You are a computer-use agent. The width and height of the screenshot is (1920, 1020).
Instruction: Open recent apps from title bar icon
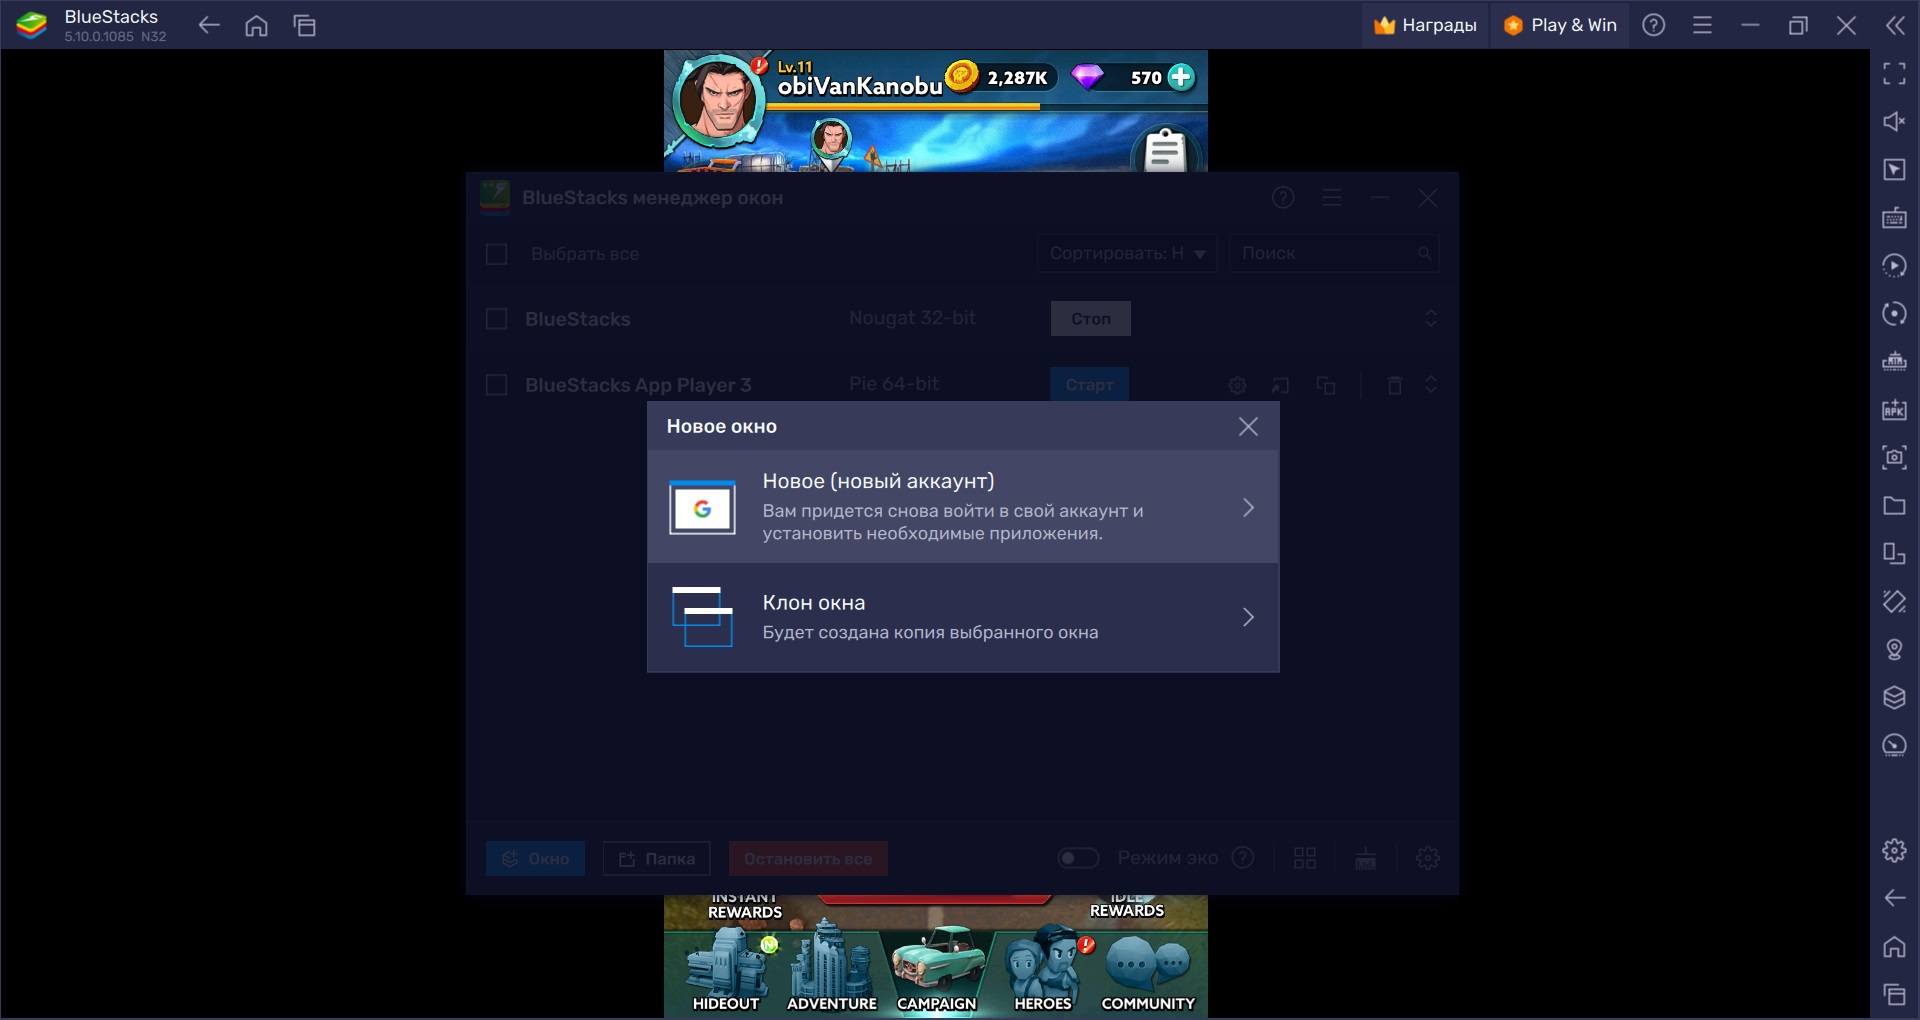click(x=305, y=25)
